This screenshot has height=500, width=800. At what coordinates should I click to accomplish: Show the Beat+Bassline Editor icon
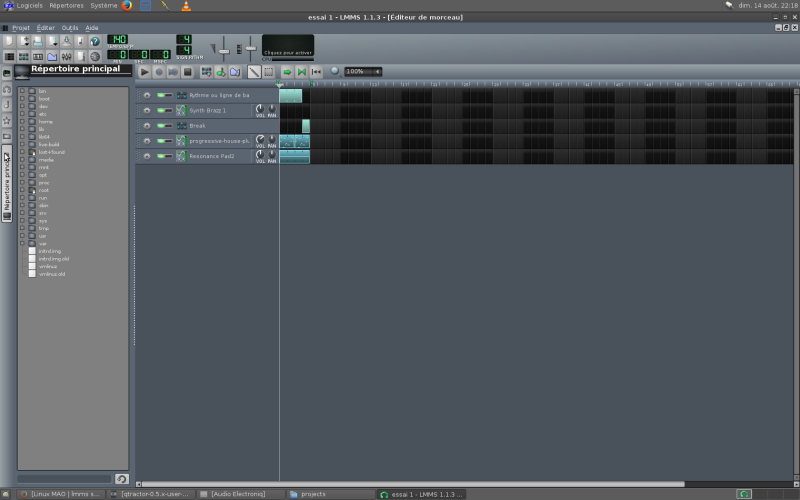click(23, 56)
